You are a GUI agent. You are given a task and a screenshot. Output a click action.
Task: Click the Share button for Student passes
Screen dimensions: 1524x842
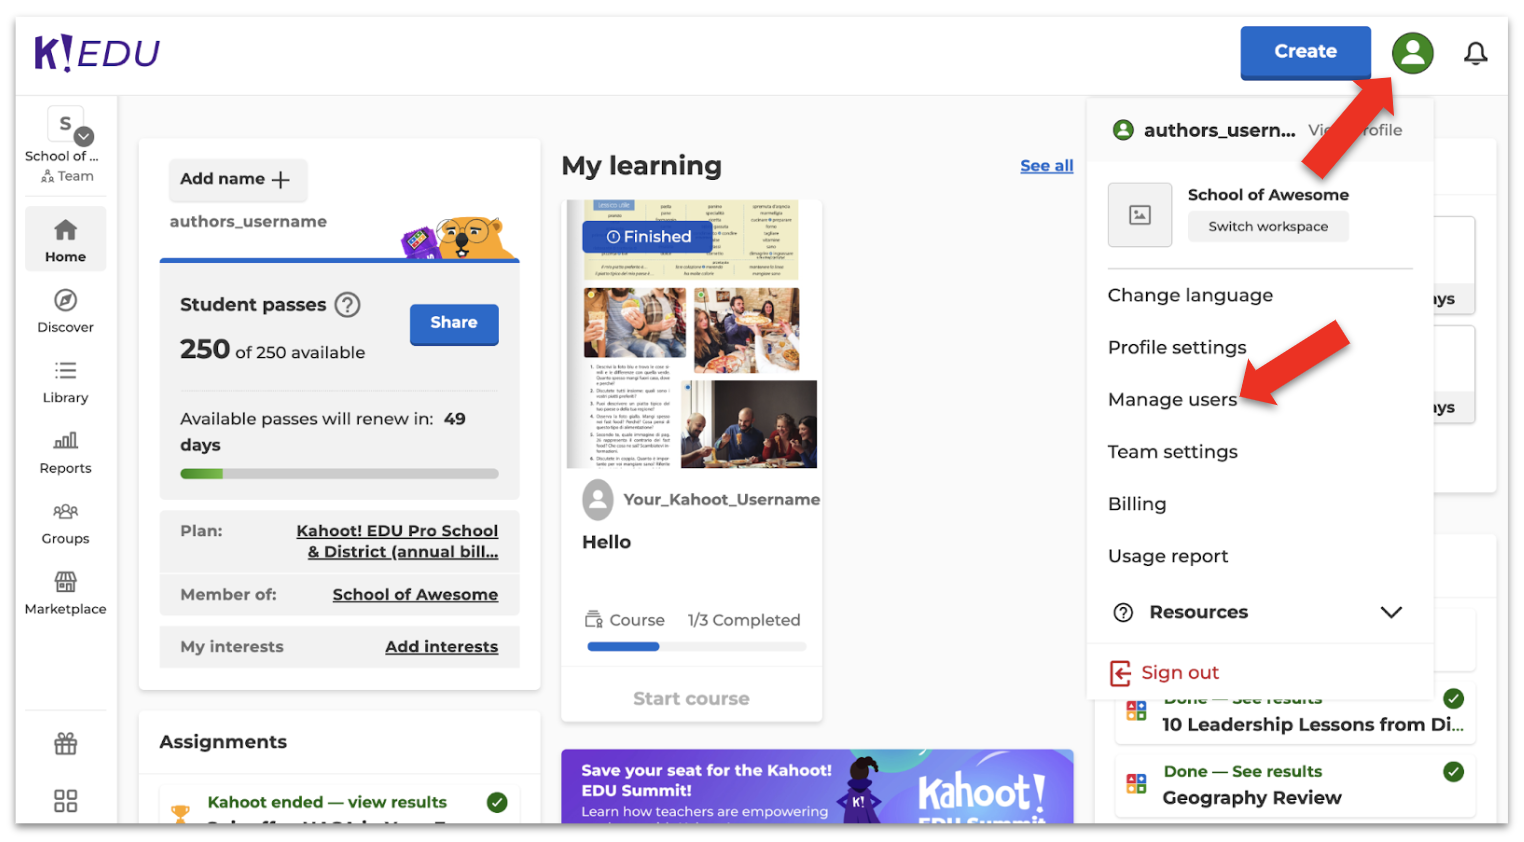click(x=453, y=323)
